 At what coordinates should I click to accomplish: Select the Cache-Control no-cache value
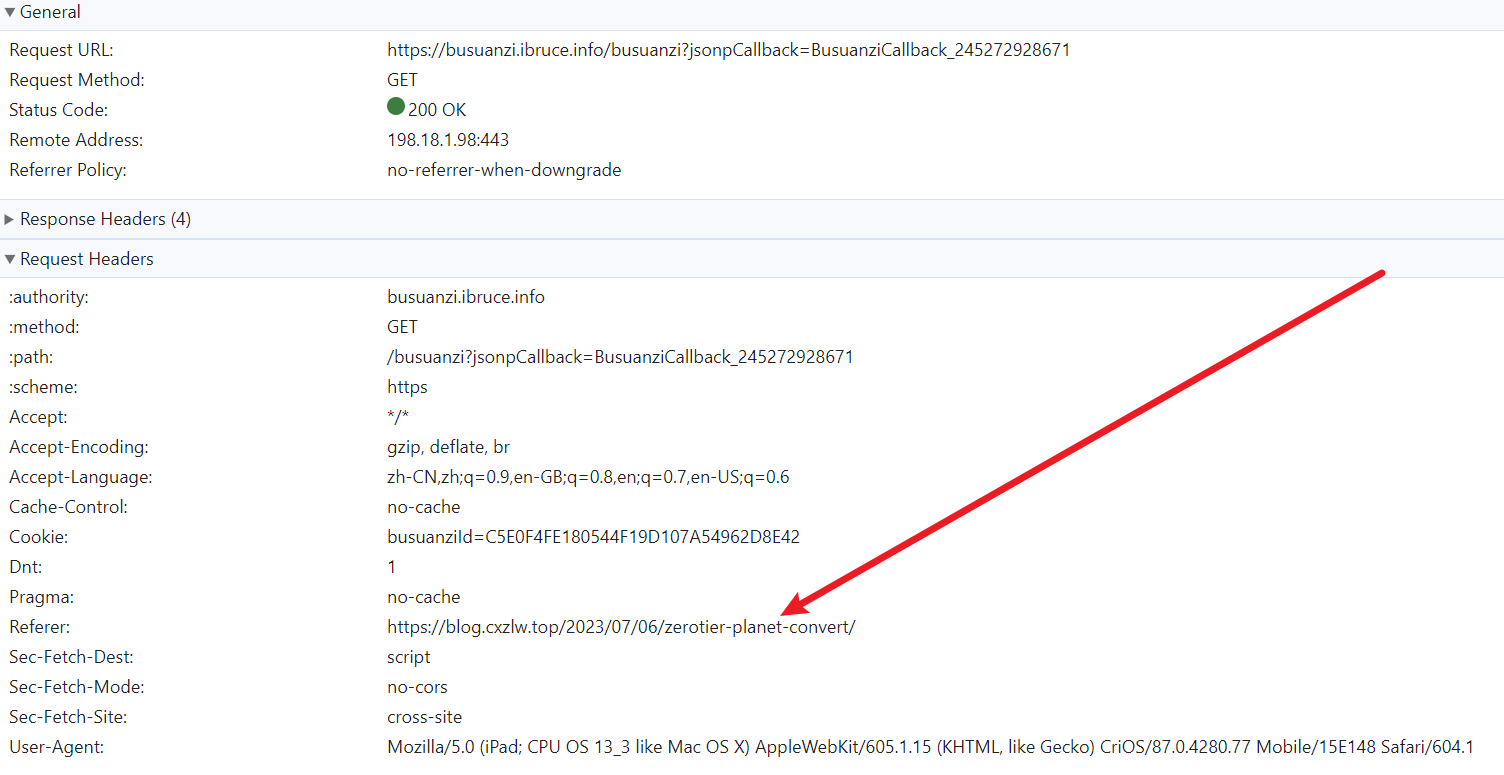(424, 507)
